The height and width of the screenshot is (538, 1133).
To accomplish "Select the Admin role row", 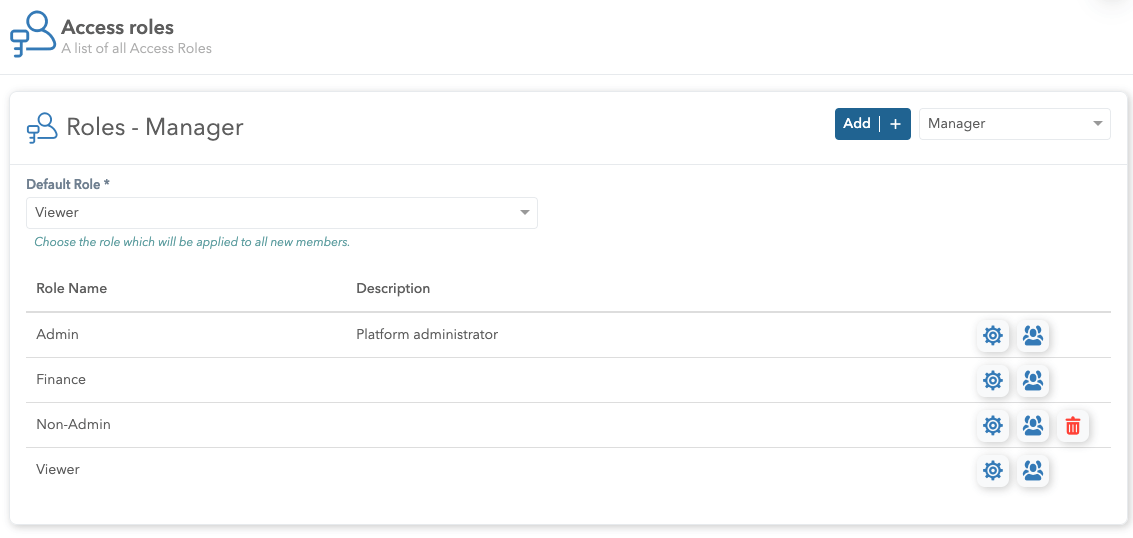I will click(x=57, y=335).
